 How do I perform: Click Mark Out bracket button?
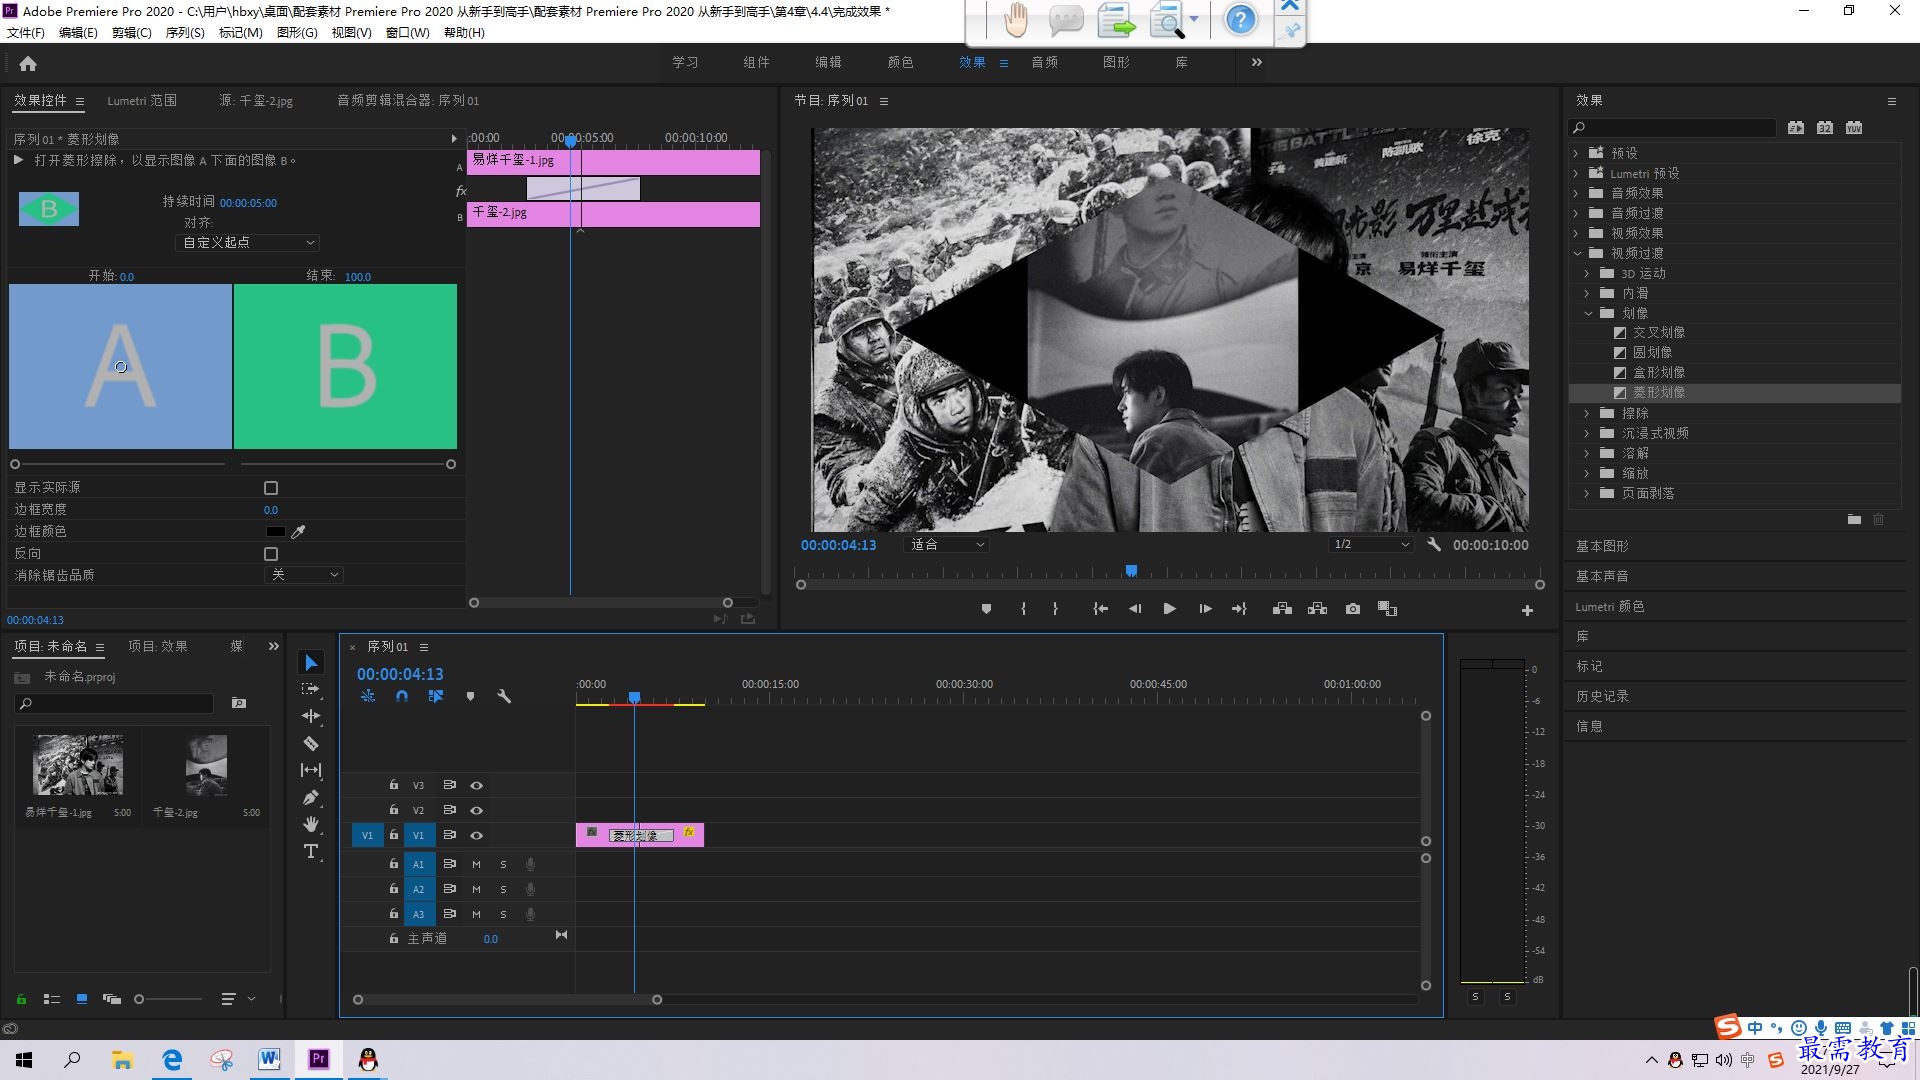pyautogui.click(x=1055, y=609)
